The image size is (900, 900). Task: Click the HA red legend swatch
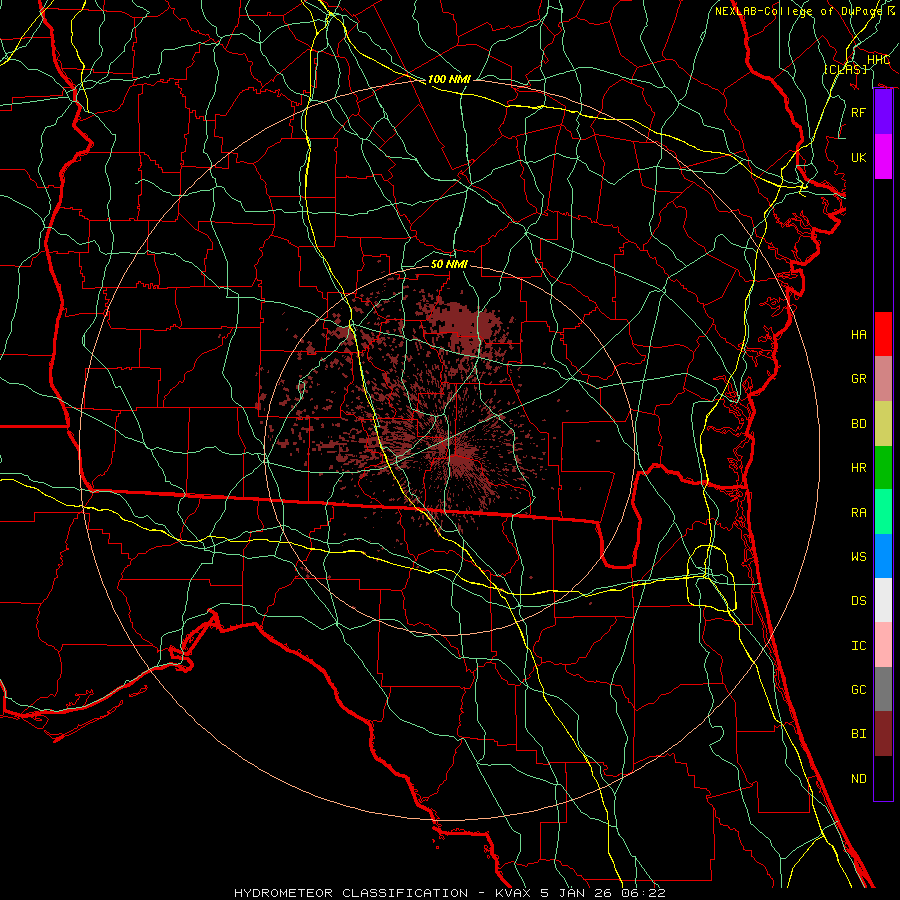(883, 334)
